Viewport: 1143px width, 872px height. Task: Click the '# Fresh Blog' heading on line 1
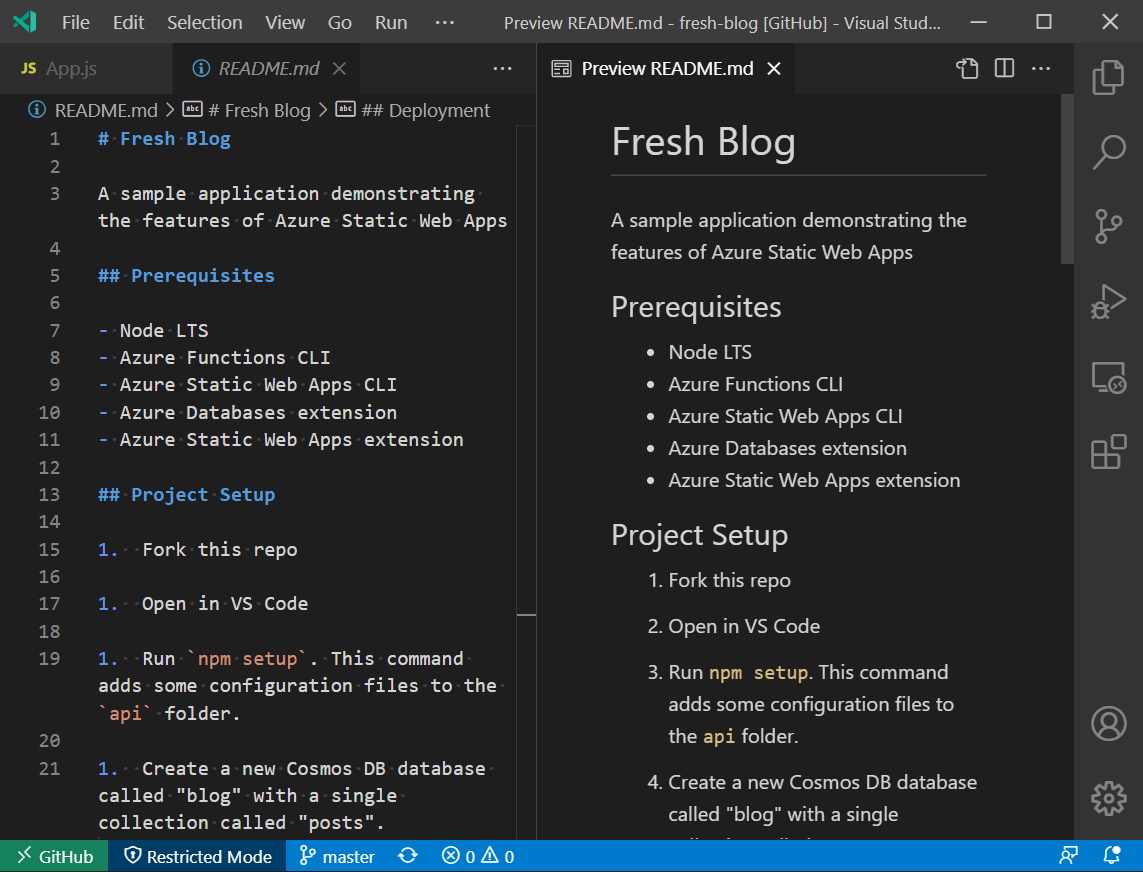point(164,139)
